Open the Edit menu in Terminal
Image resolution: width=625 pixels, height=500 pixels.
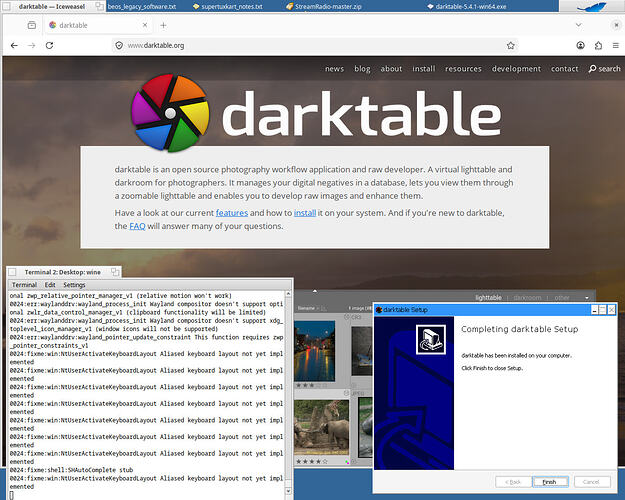coord(50,285)
